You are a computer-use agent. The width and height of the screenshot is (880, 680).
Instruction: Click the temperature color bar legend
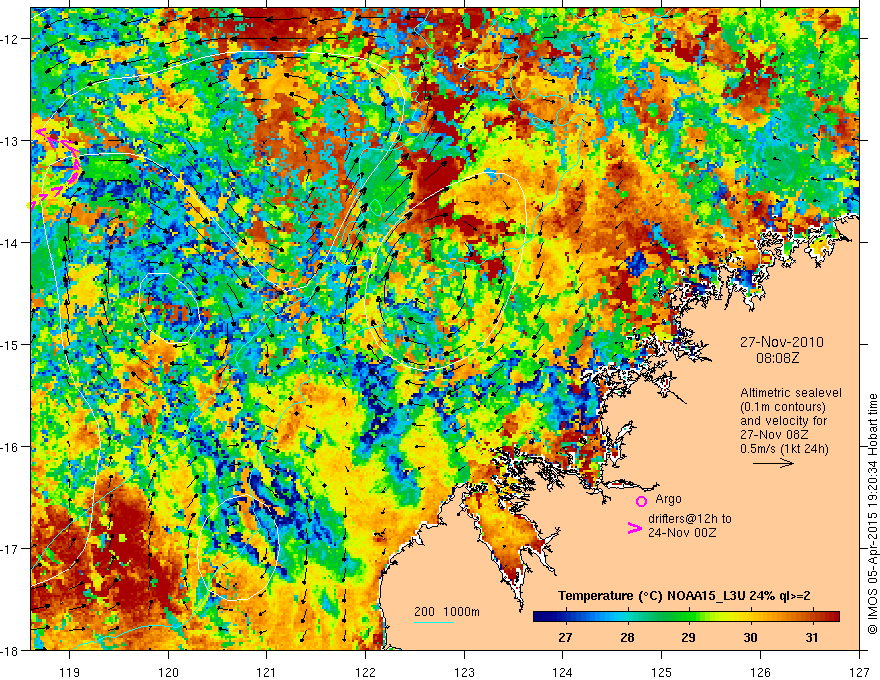pyautogui.click(x=686, y=617)
